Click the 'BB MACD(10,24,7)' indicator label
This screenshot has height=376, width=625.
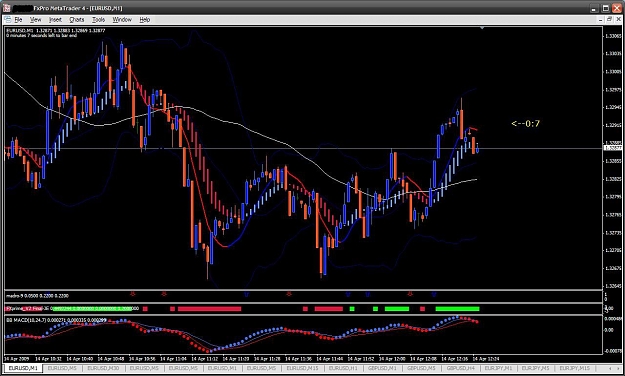[26, 320]
